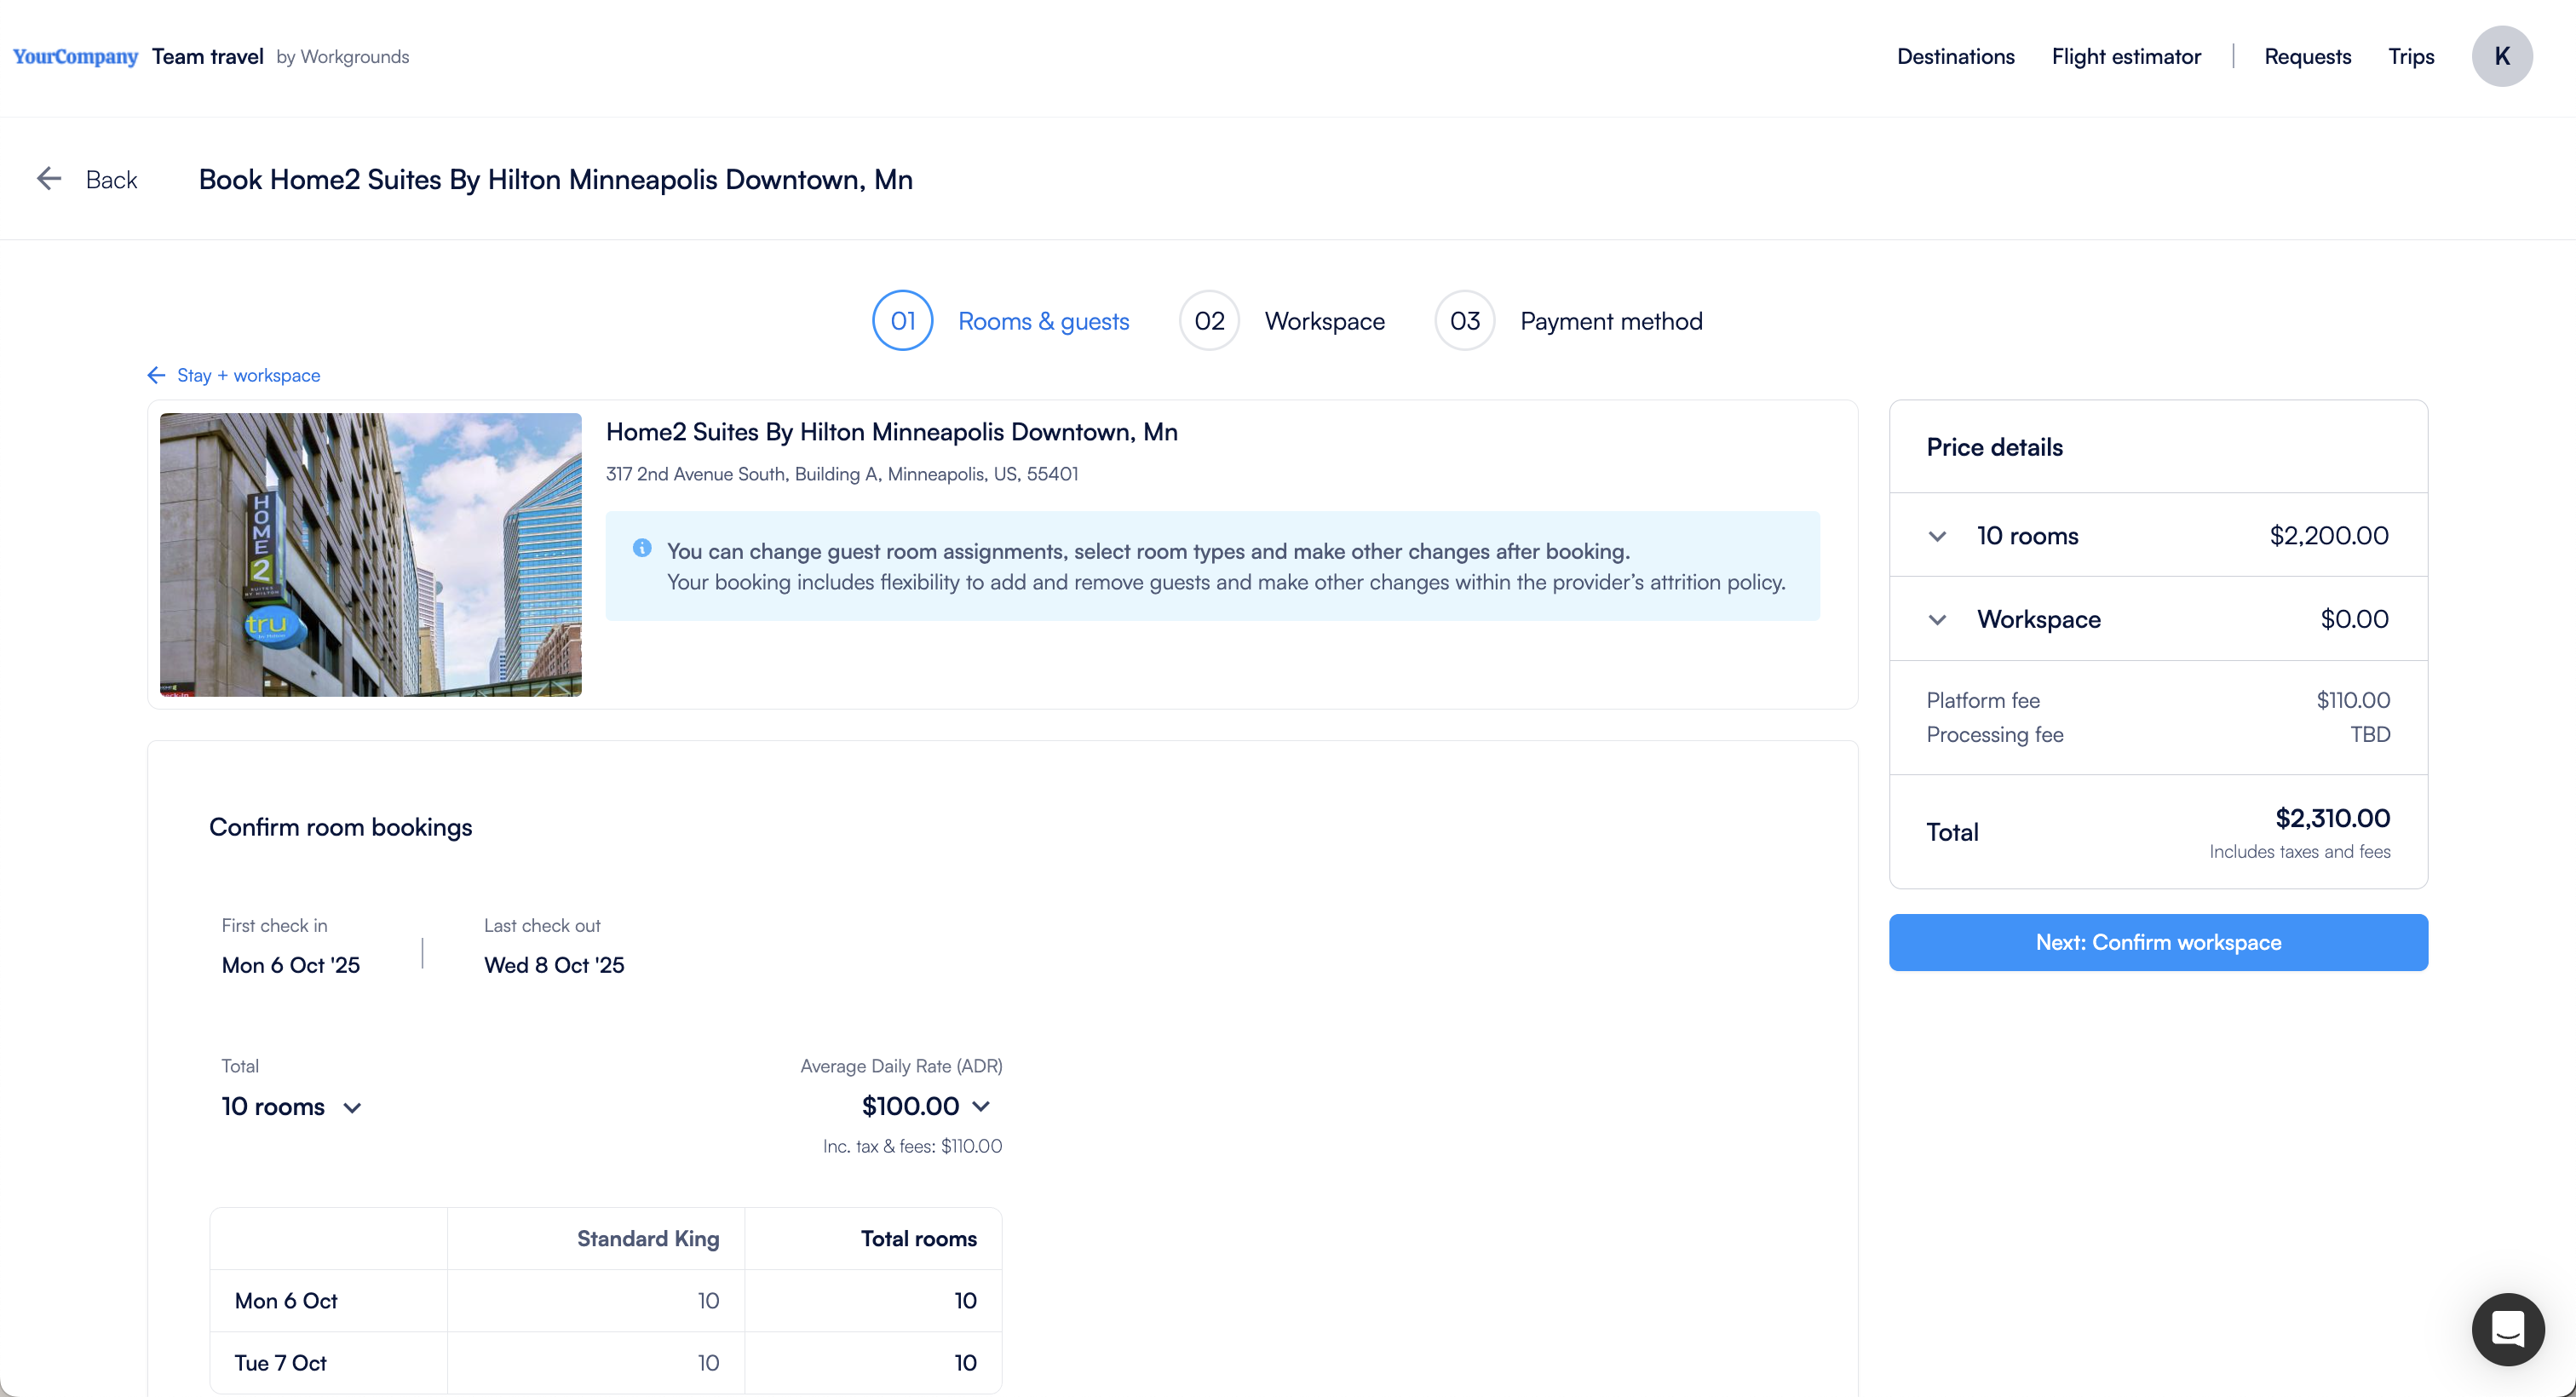Click the hotel building photo thumbnail
The height and width of the screenshot is (1397, 2576).
pyautogui.click(x=370, y=555)
